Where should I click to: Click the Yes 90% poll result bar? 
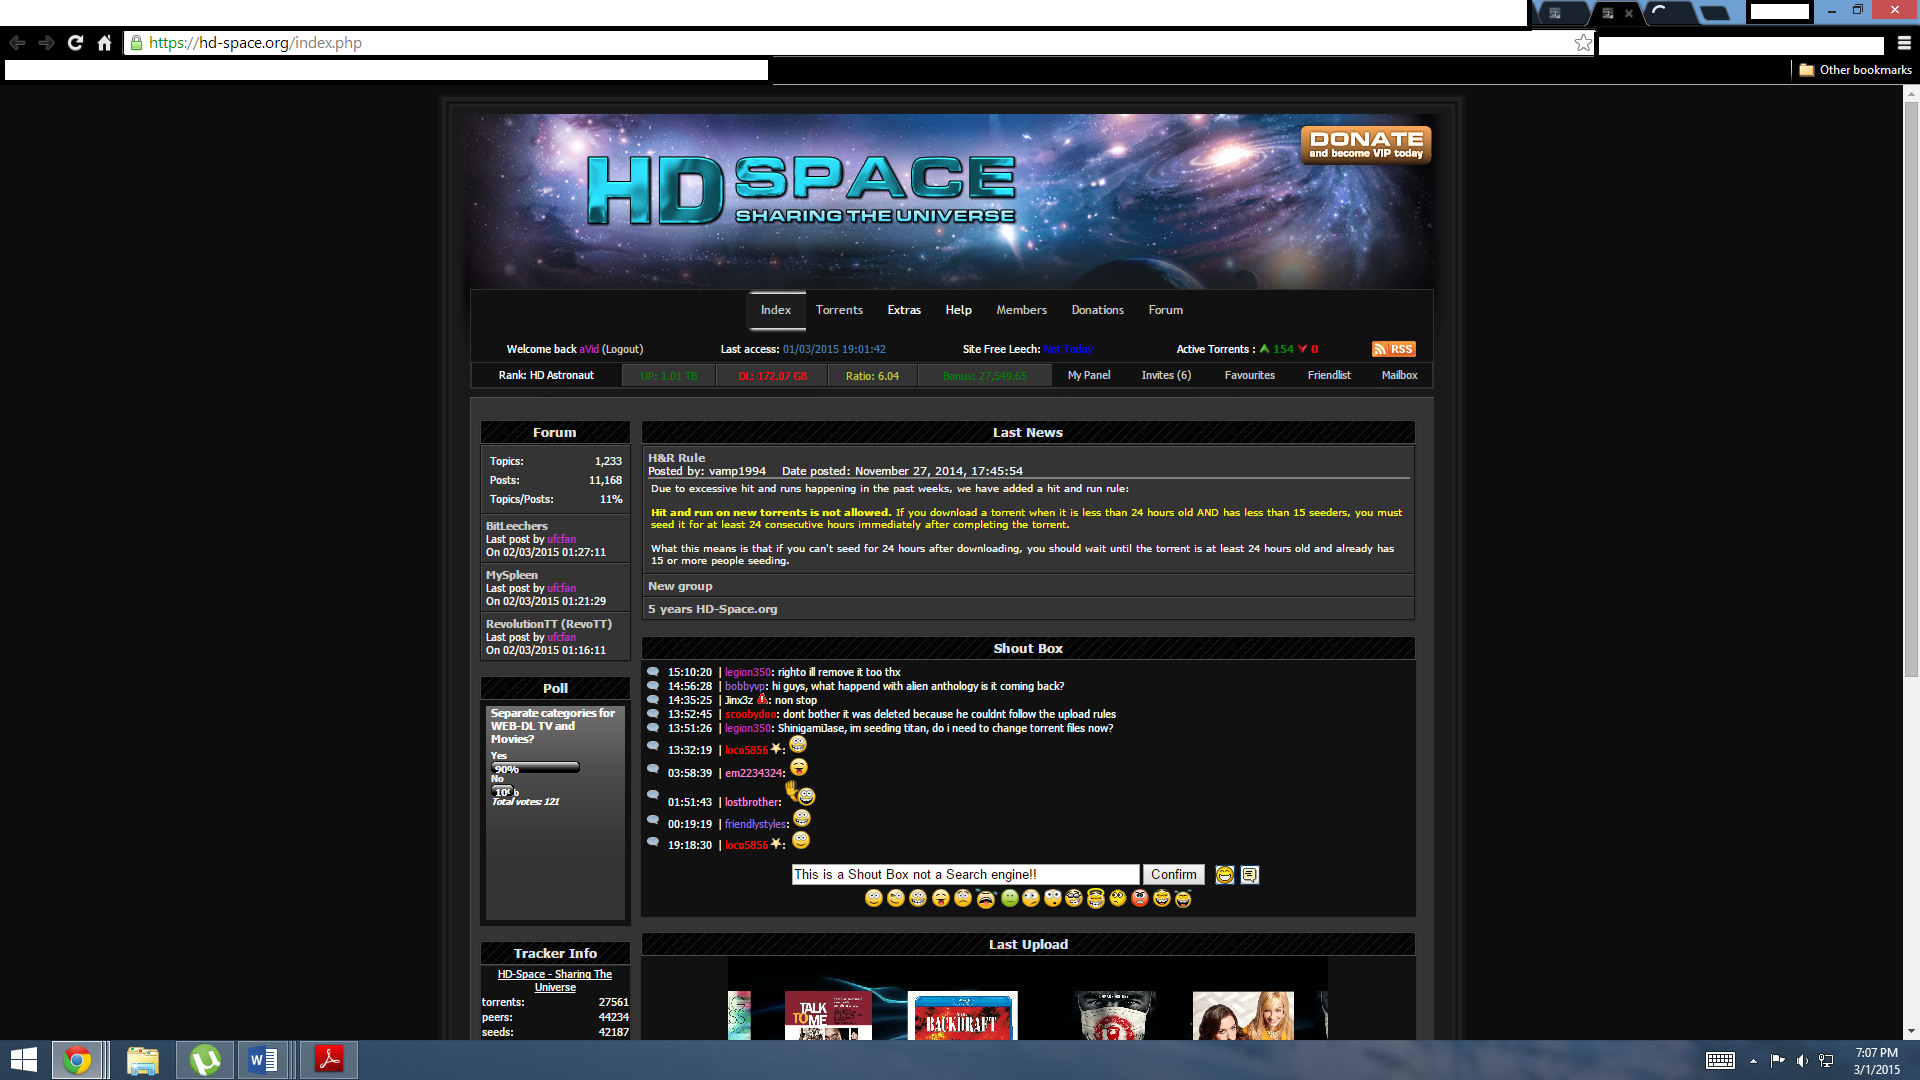535,768
